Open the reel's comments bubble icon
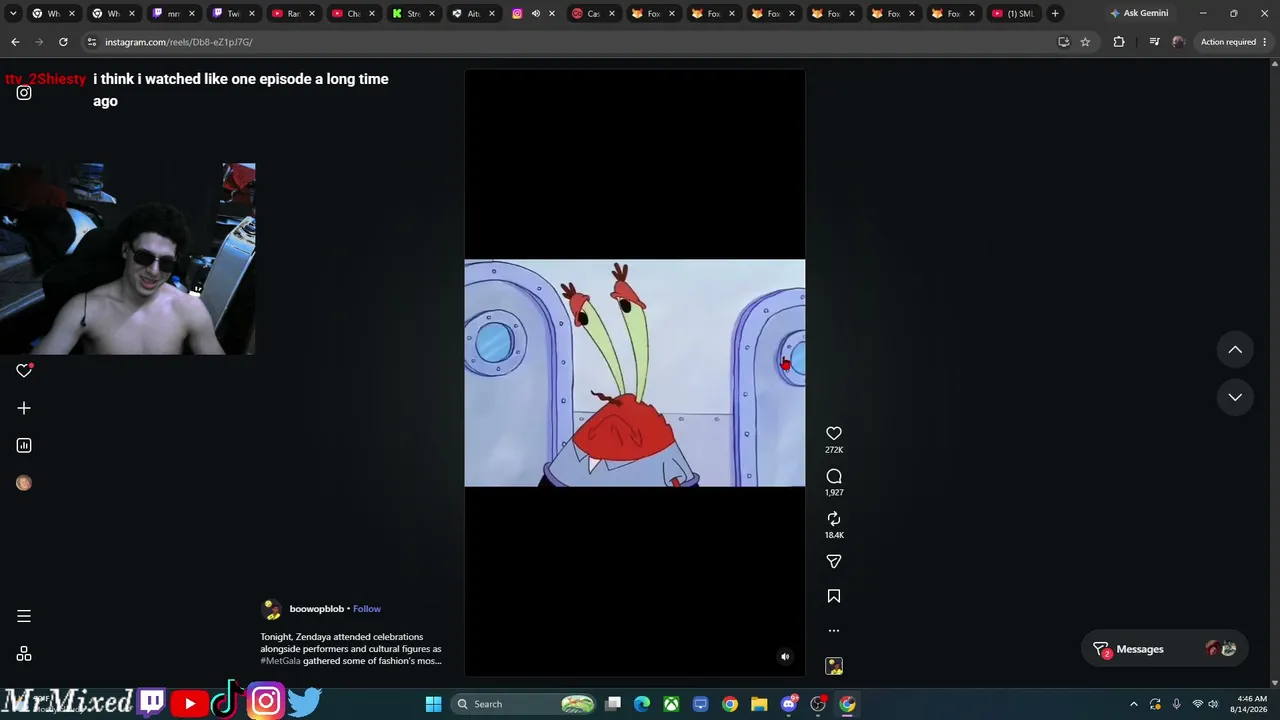Viewport: 1280px width, 720px height. [x=834, y=476]
